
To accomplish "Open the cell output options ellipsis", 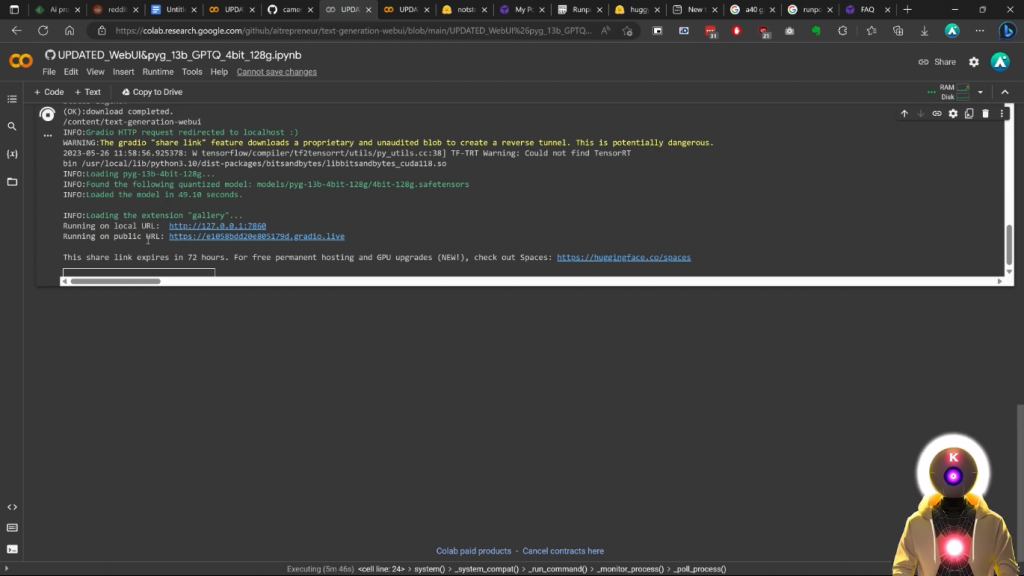I will click(48, 136).
